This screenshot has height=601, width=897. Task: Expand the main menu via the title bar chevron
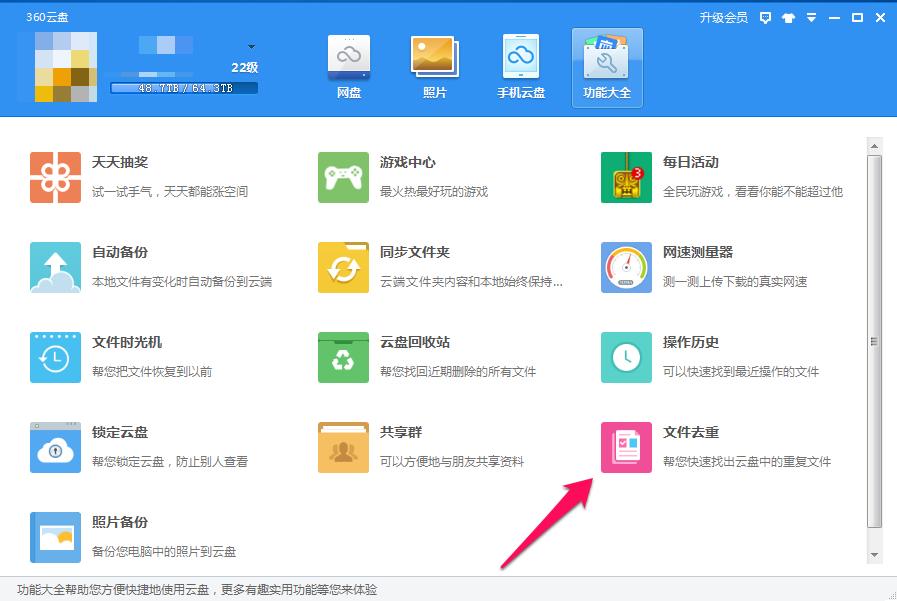811,17
